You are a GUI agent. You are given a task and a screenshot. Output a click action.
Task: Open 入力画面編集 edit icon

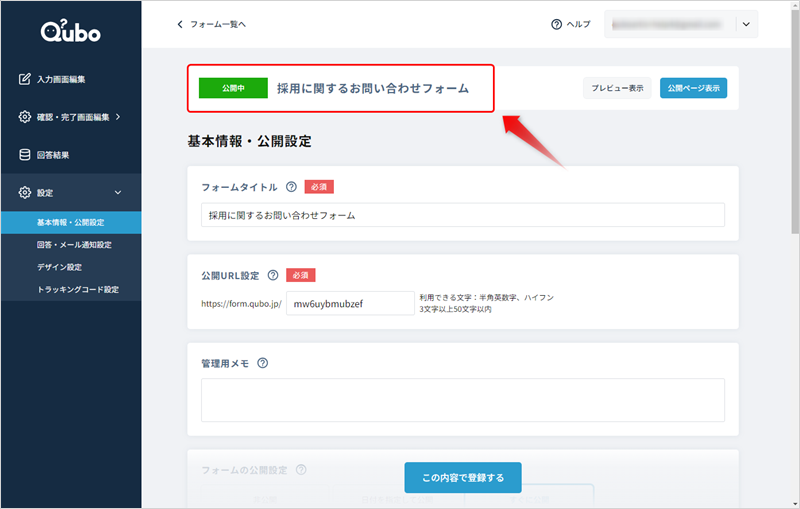click(x=24, y=79)
